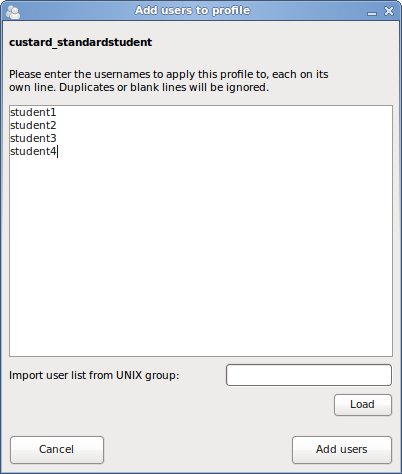Click "each on its" instruction text
Image resolution: width=402 pixels, height=474 pixels.
pos(300,74)
